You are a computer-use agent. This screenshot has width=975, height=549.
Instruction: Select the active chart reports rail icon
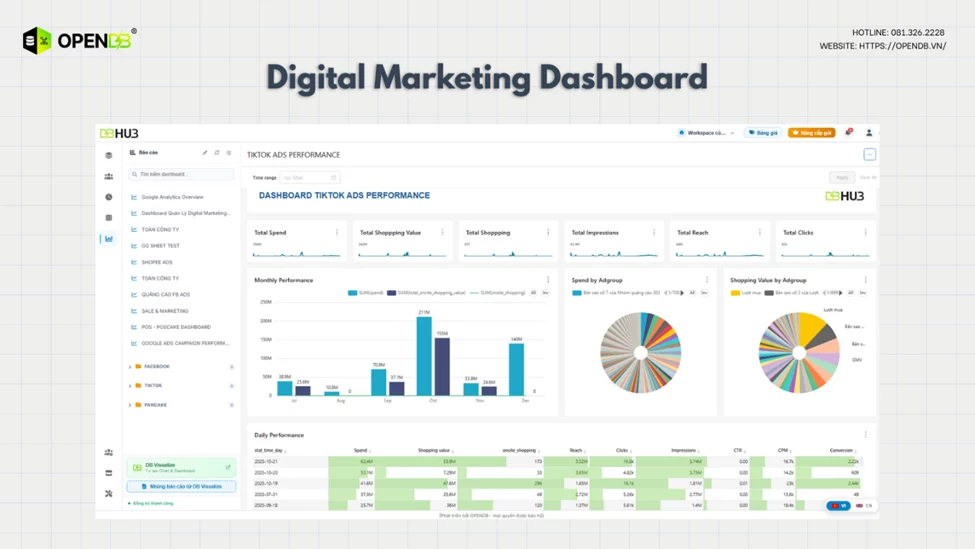tap(109, 239)
